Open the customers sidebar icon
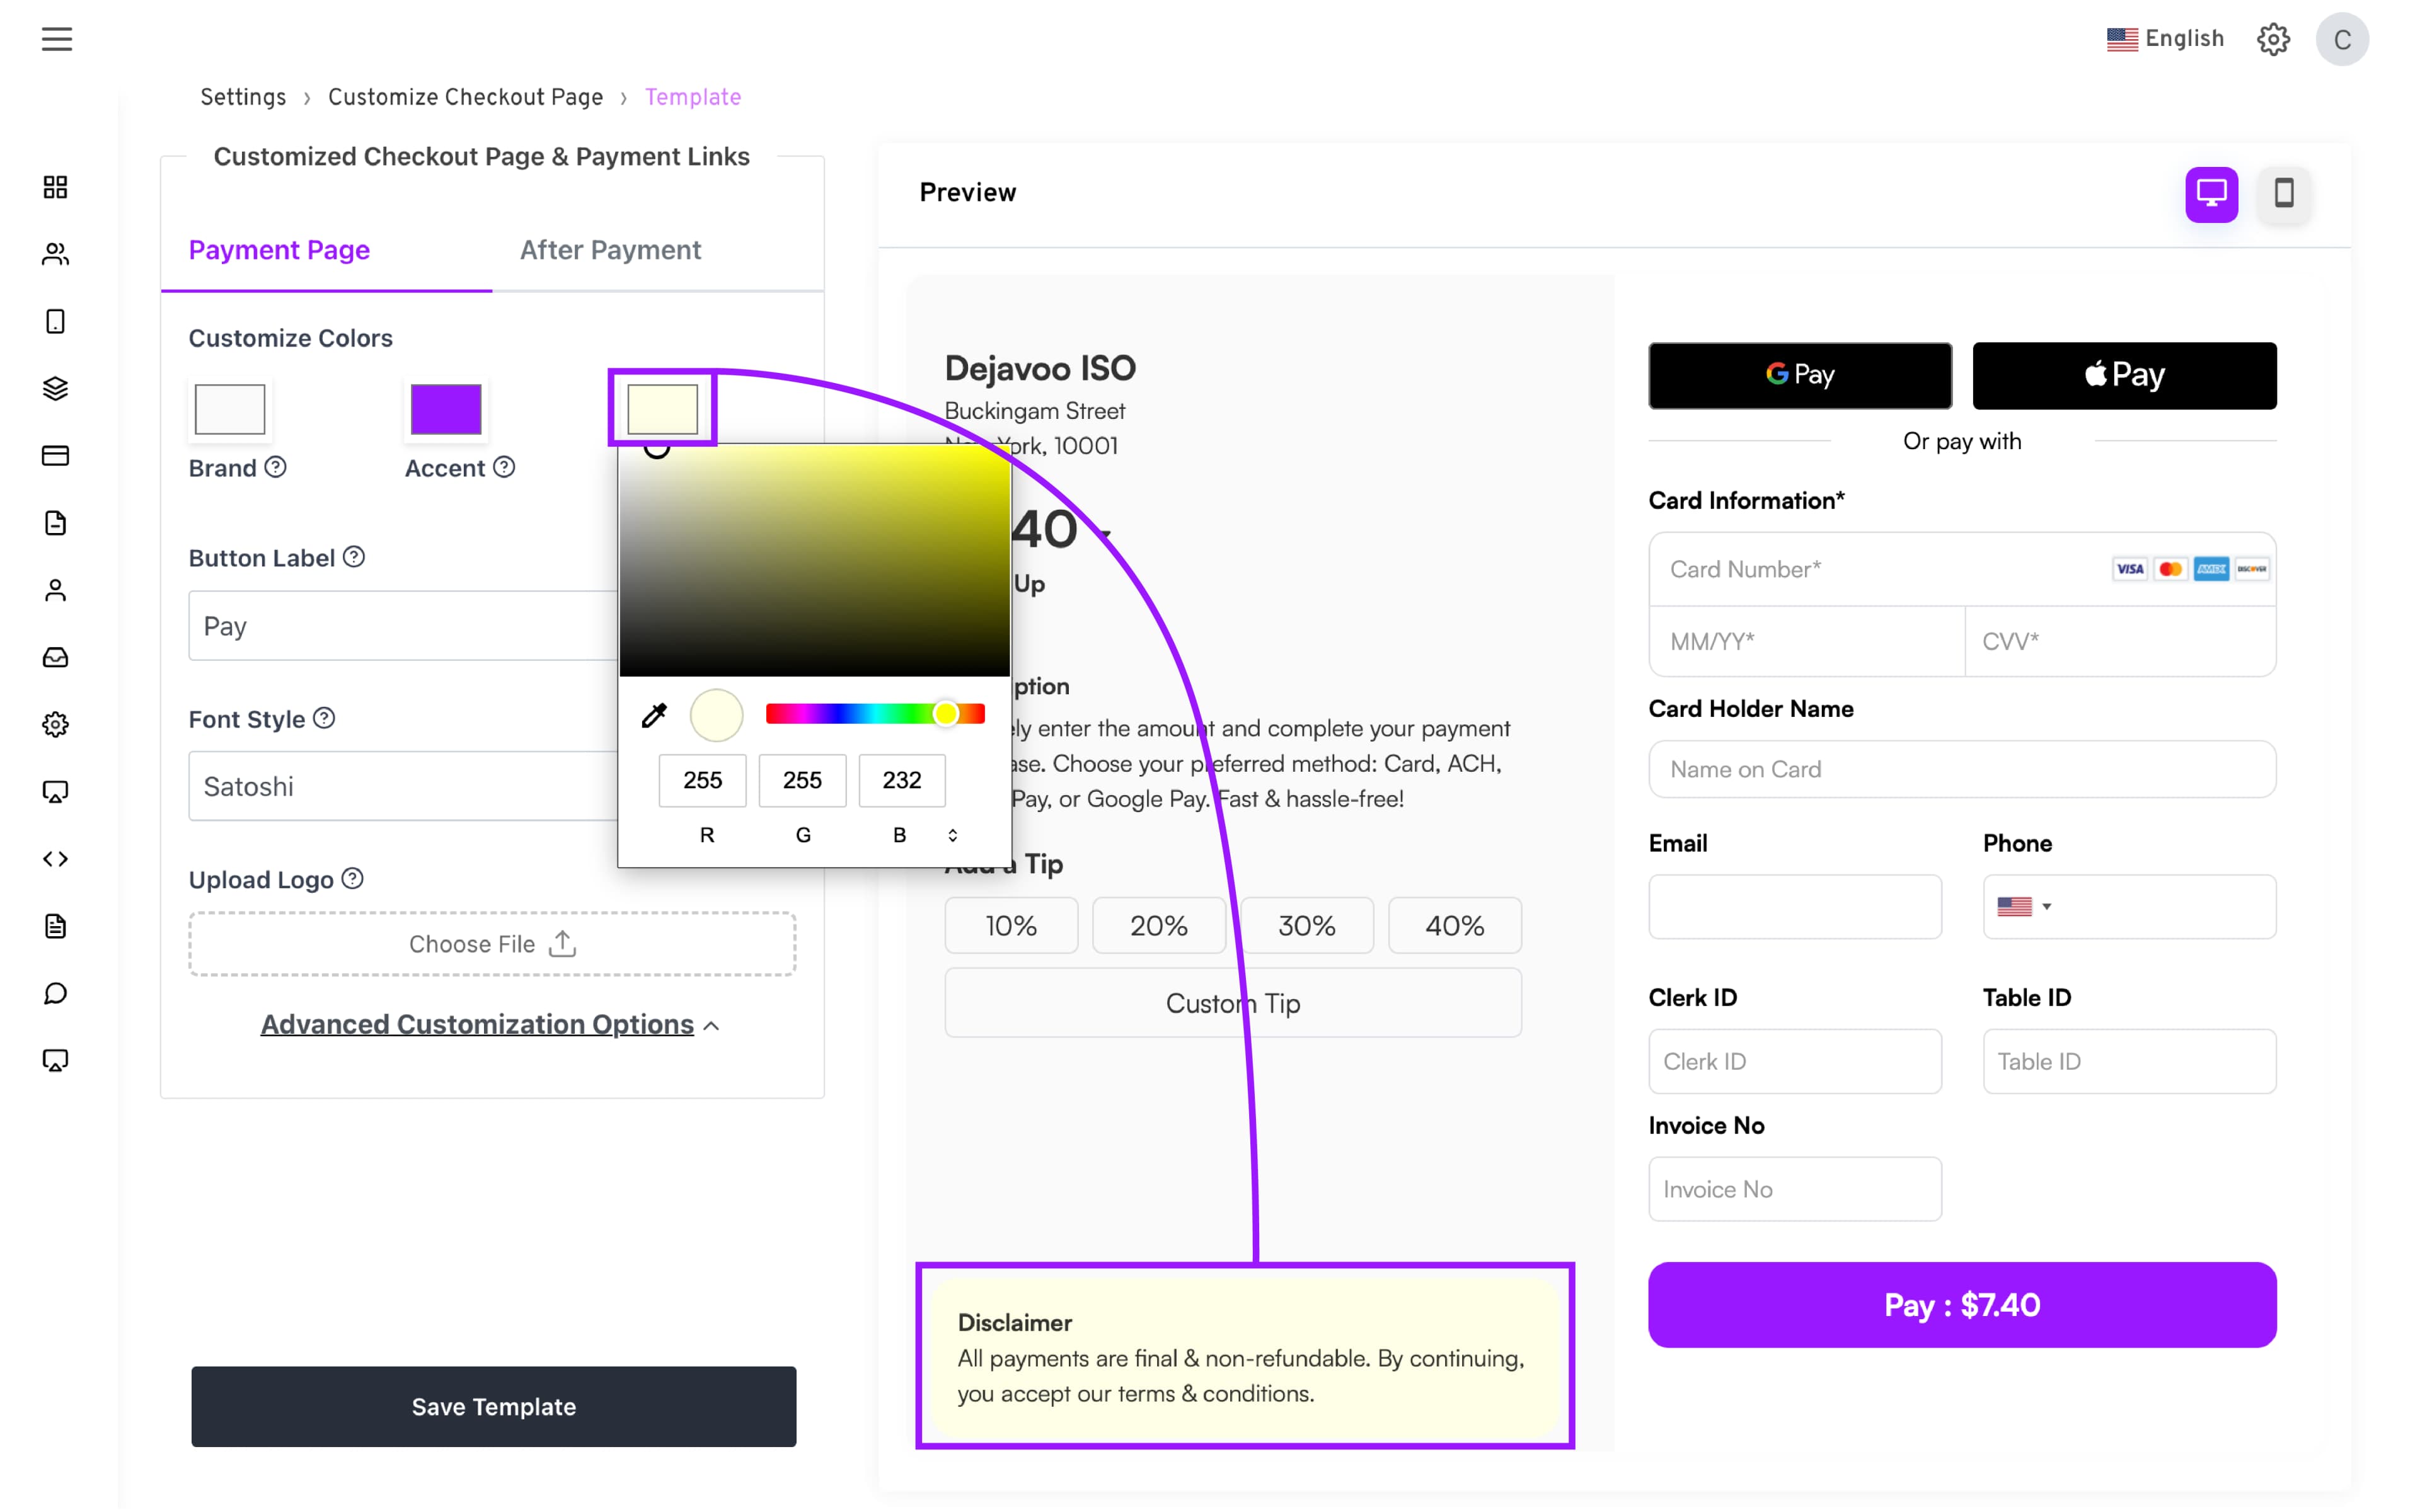Screen dimensions: 2420x1512 [x=56, y=254]
